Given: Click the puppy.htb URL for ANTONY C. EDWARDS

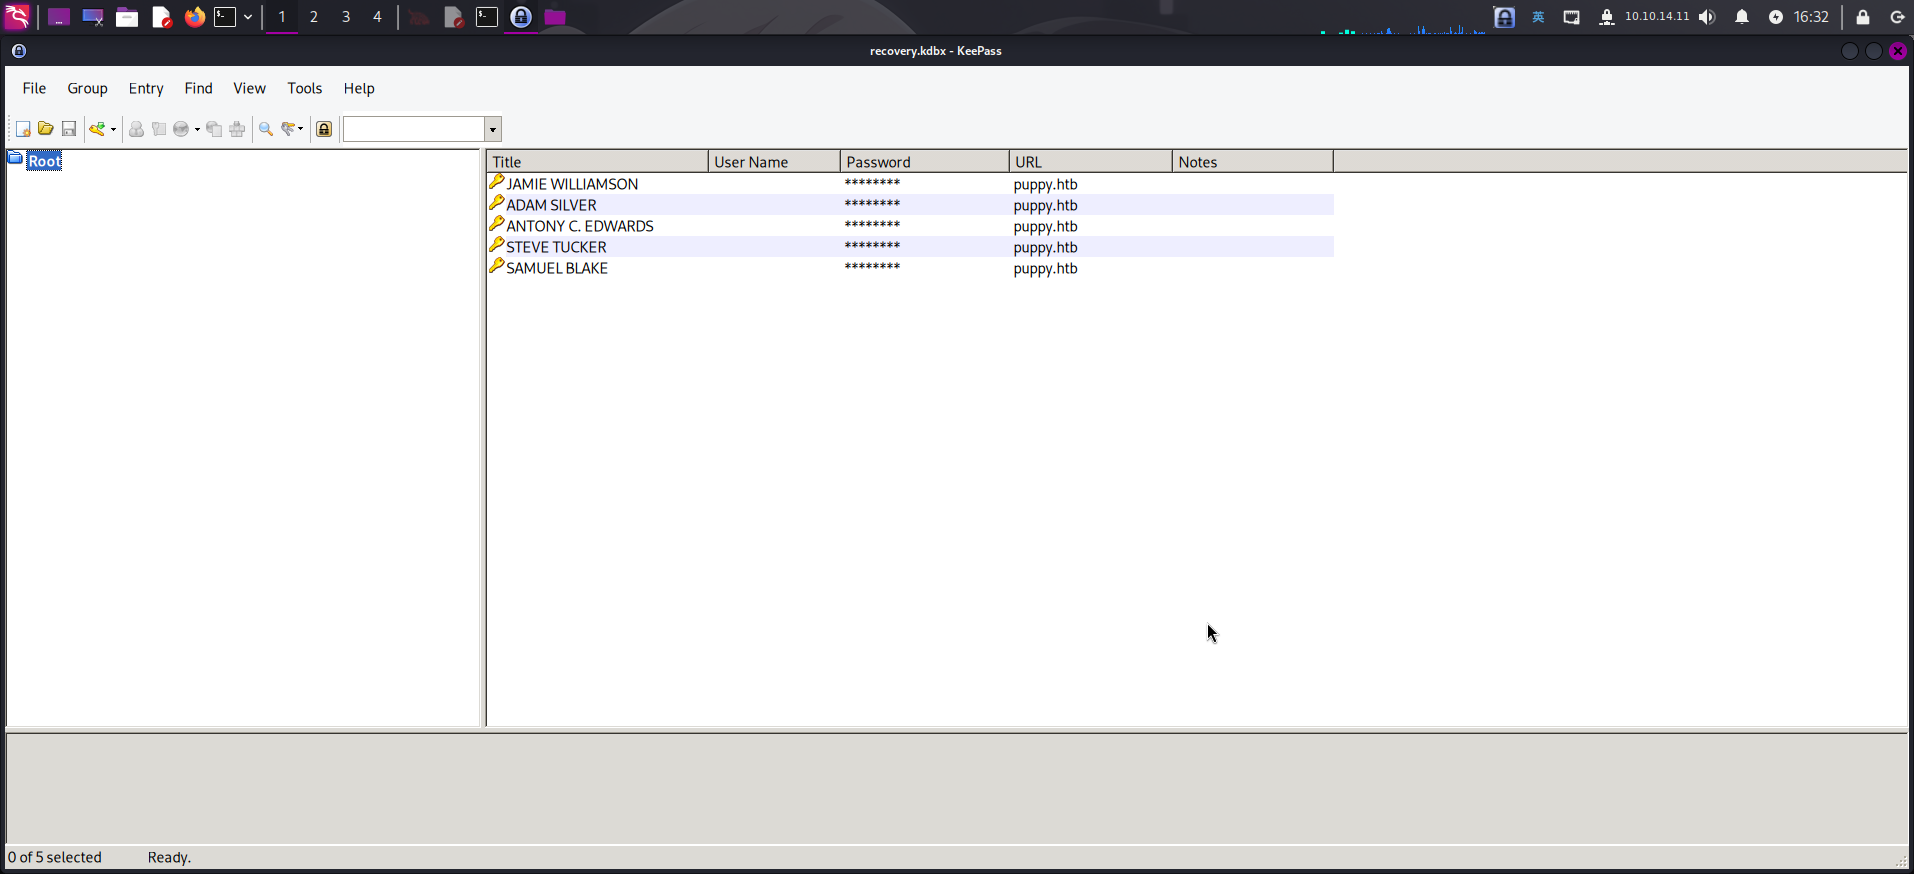Looking at the screenshot, I should (1045, 227).
